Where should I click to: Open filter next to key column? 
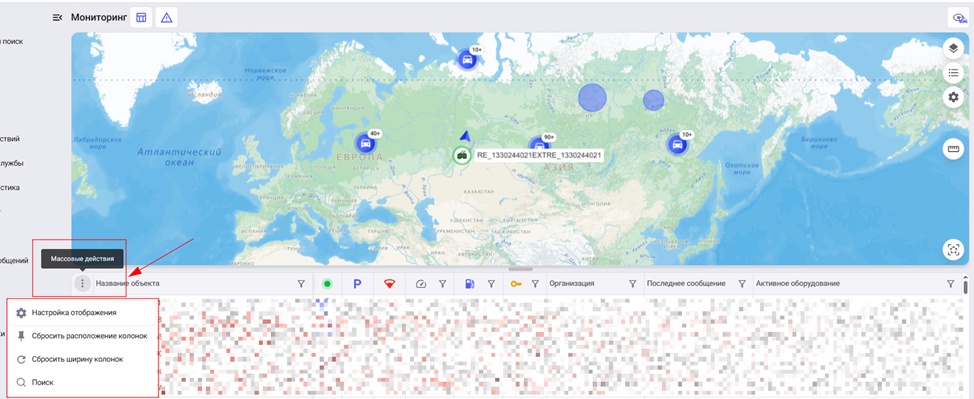[x=535, y=284]
